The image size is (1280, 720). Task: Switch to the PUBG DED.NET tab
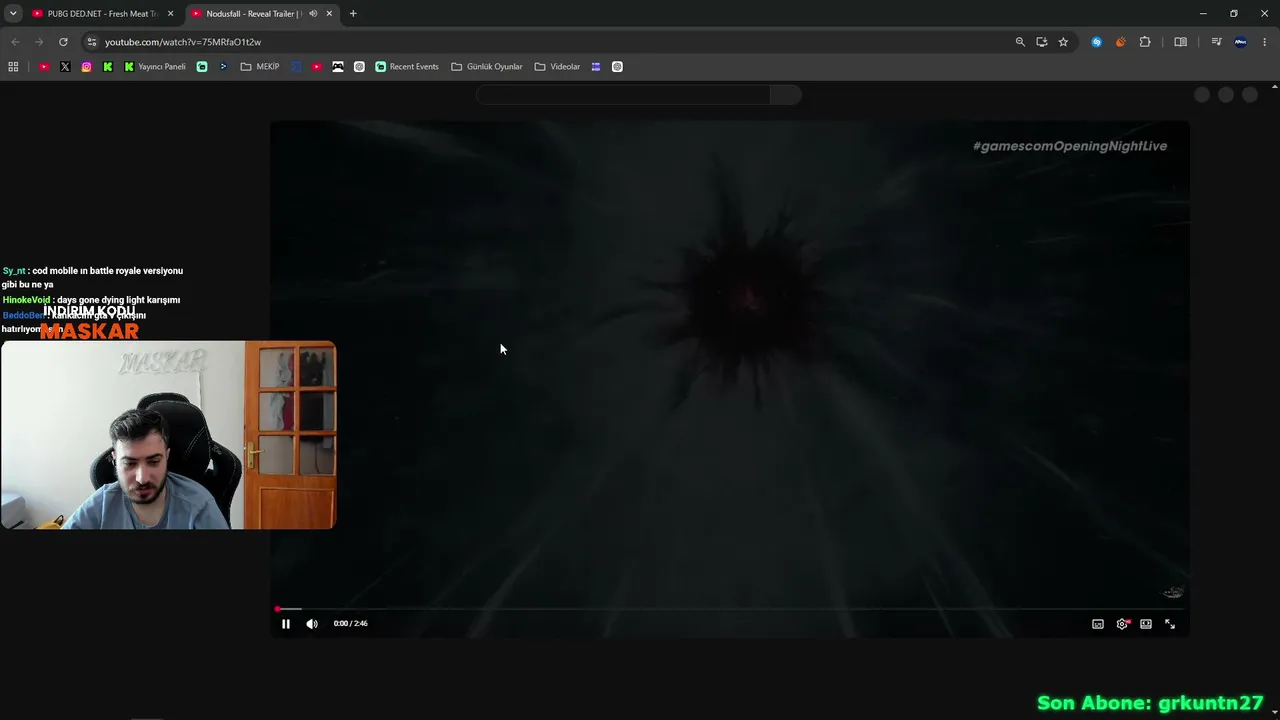coord(102,14)
